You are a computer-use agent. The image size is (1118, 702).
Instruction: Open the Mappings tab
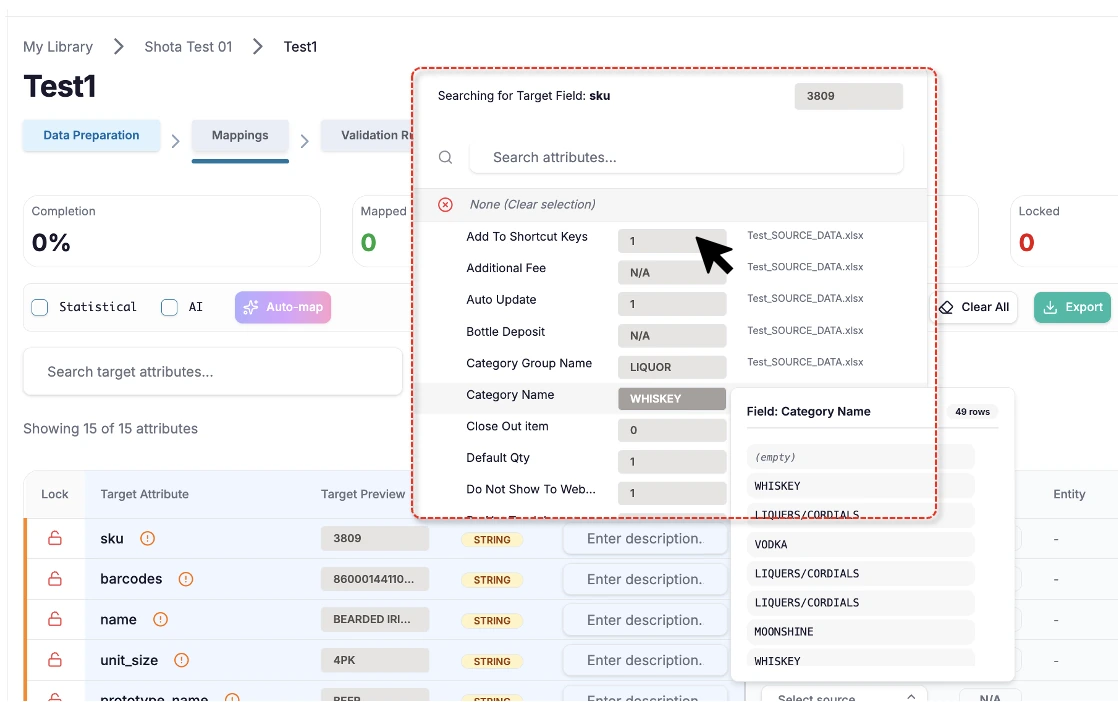(240, 136)
